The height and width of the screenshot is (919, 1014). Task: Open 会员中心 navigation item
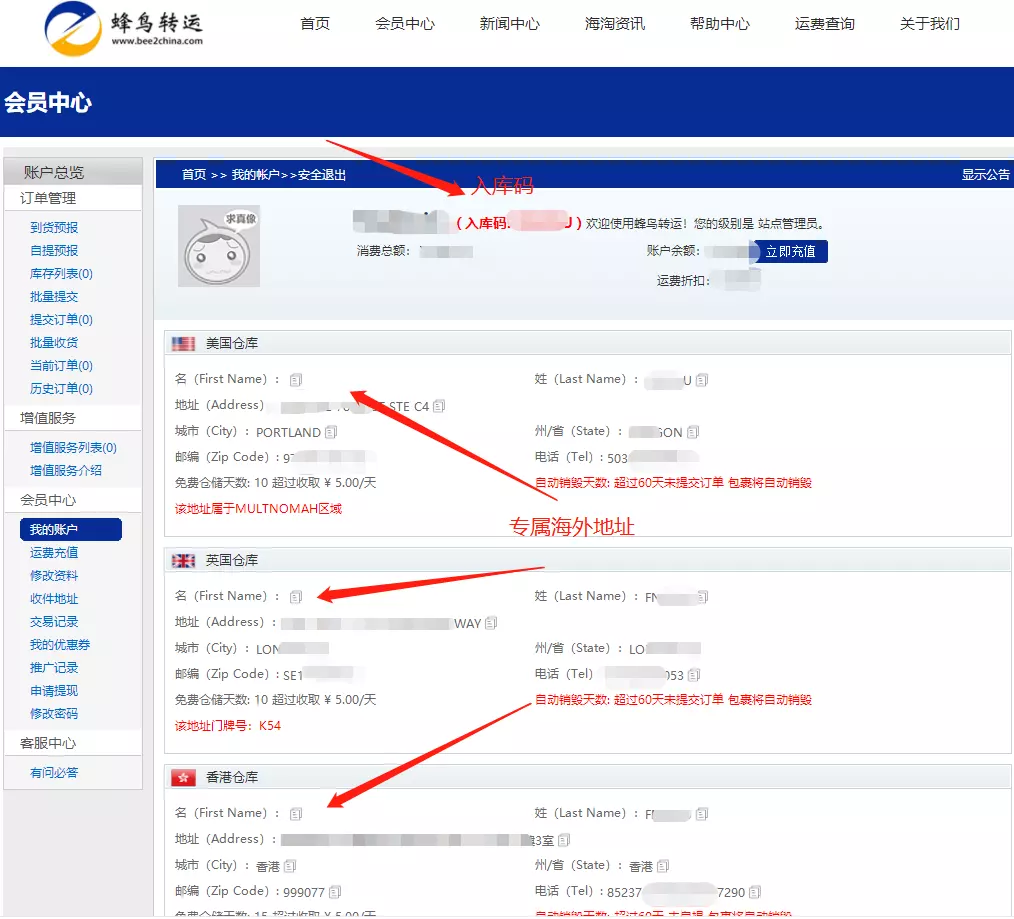405,24
